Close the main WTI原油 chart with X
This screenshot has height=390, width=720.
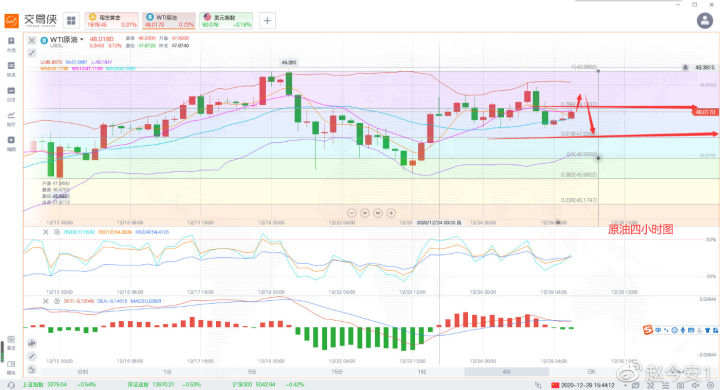(32, 40)
